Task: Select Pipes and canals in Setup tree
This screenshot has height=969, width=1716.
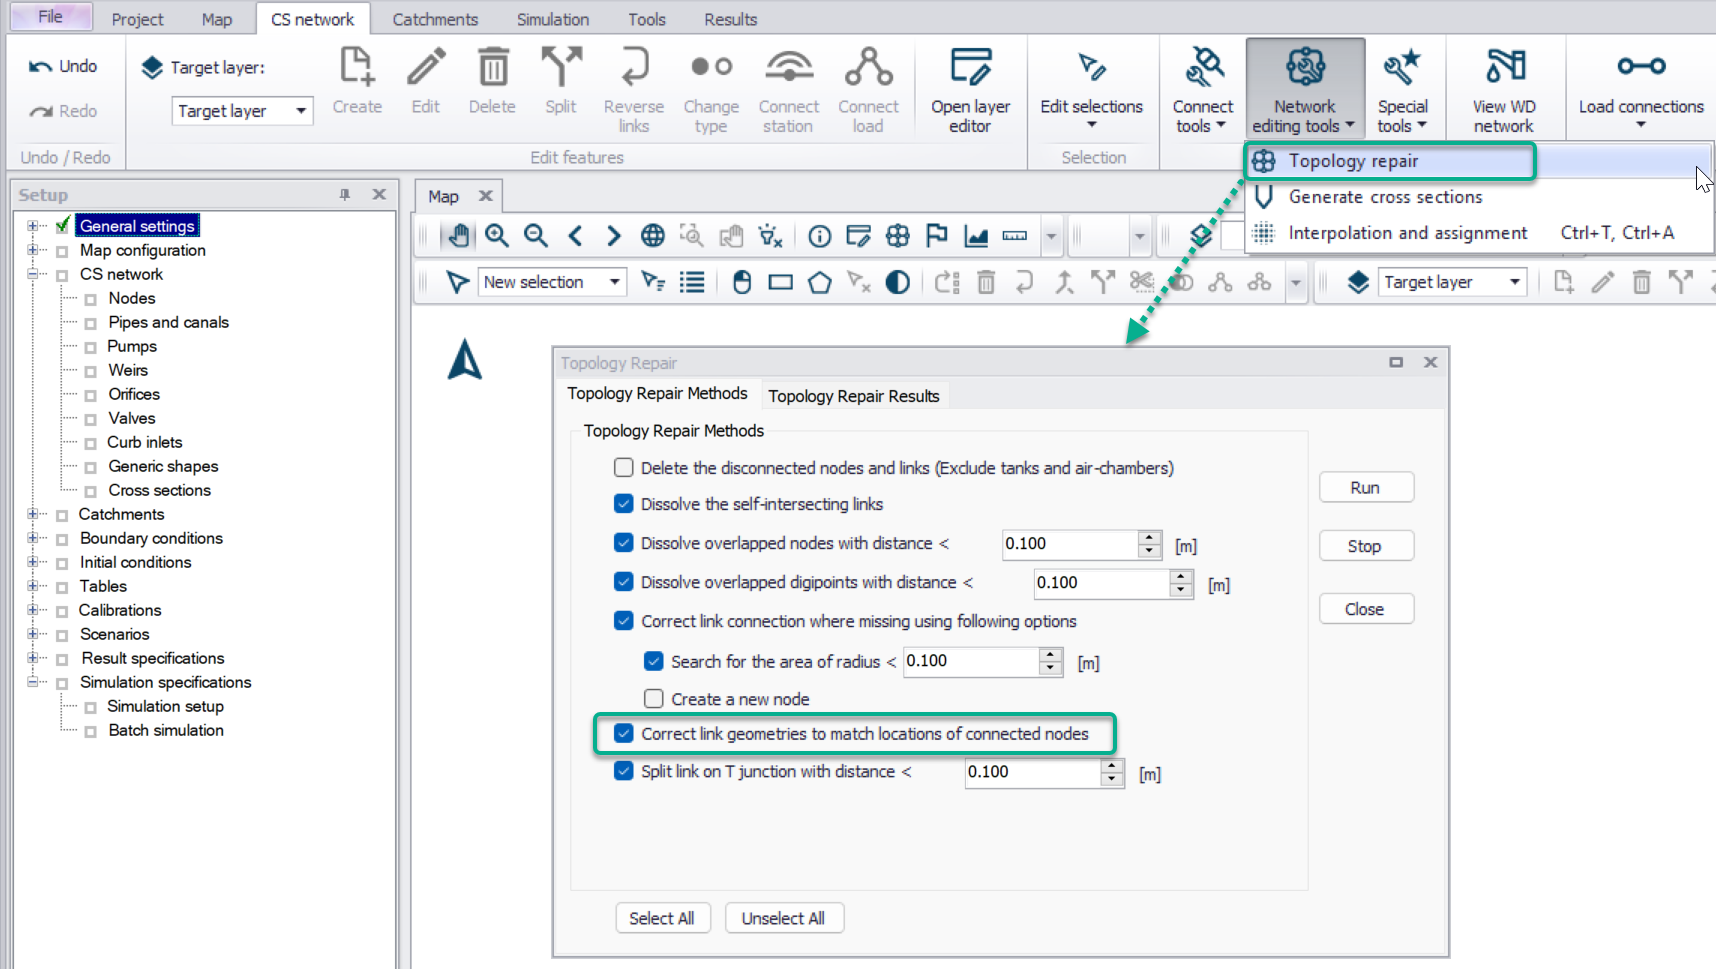Action: pyautogui.click(x=168, y=322)
